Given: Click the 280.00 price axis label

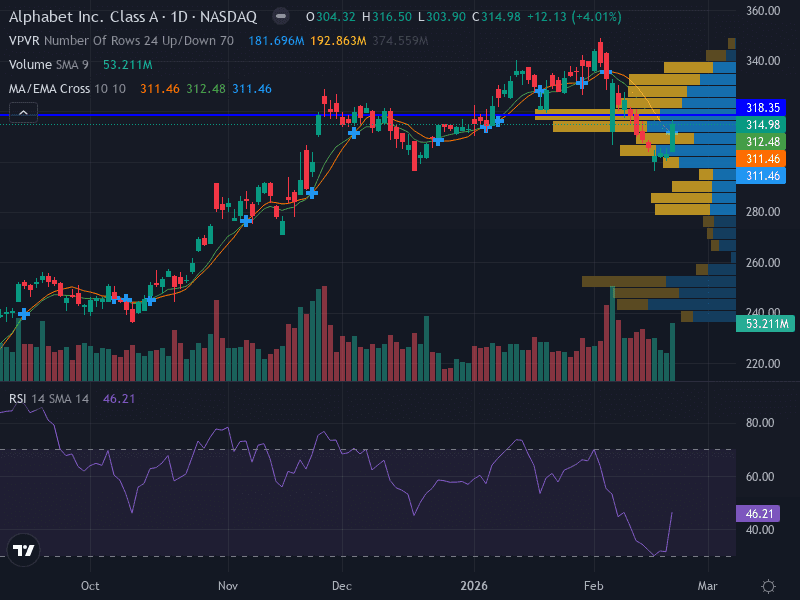Looking at the screenshot, I should [x=763, y=212].
